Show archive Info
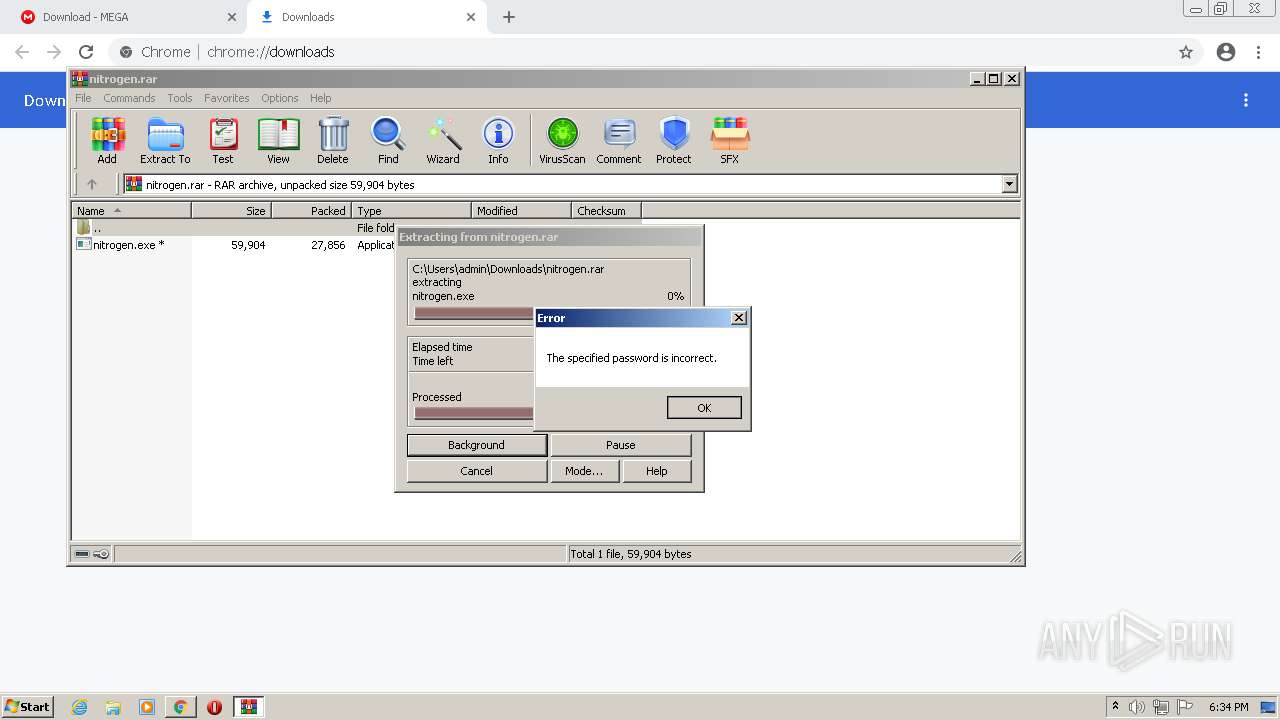 click(498, 140)
